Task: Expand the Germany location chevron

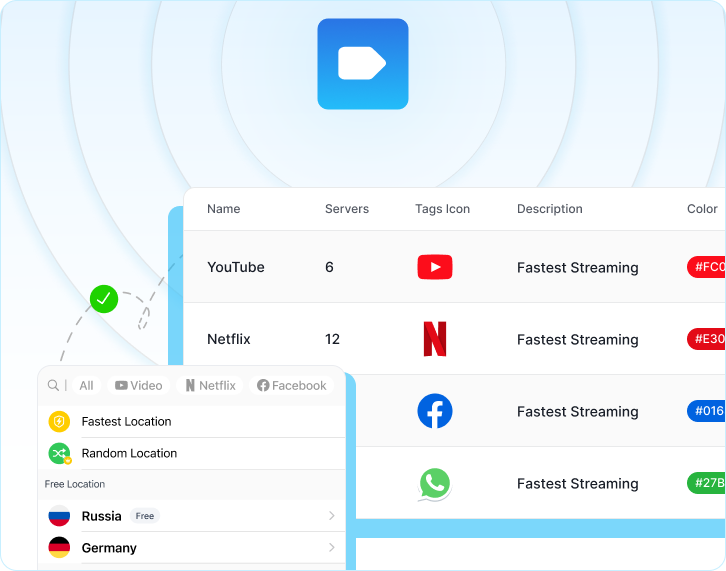Action: (x=332, y=548)
